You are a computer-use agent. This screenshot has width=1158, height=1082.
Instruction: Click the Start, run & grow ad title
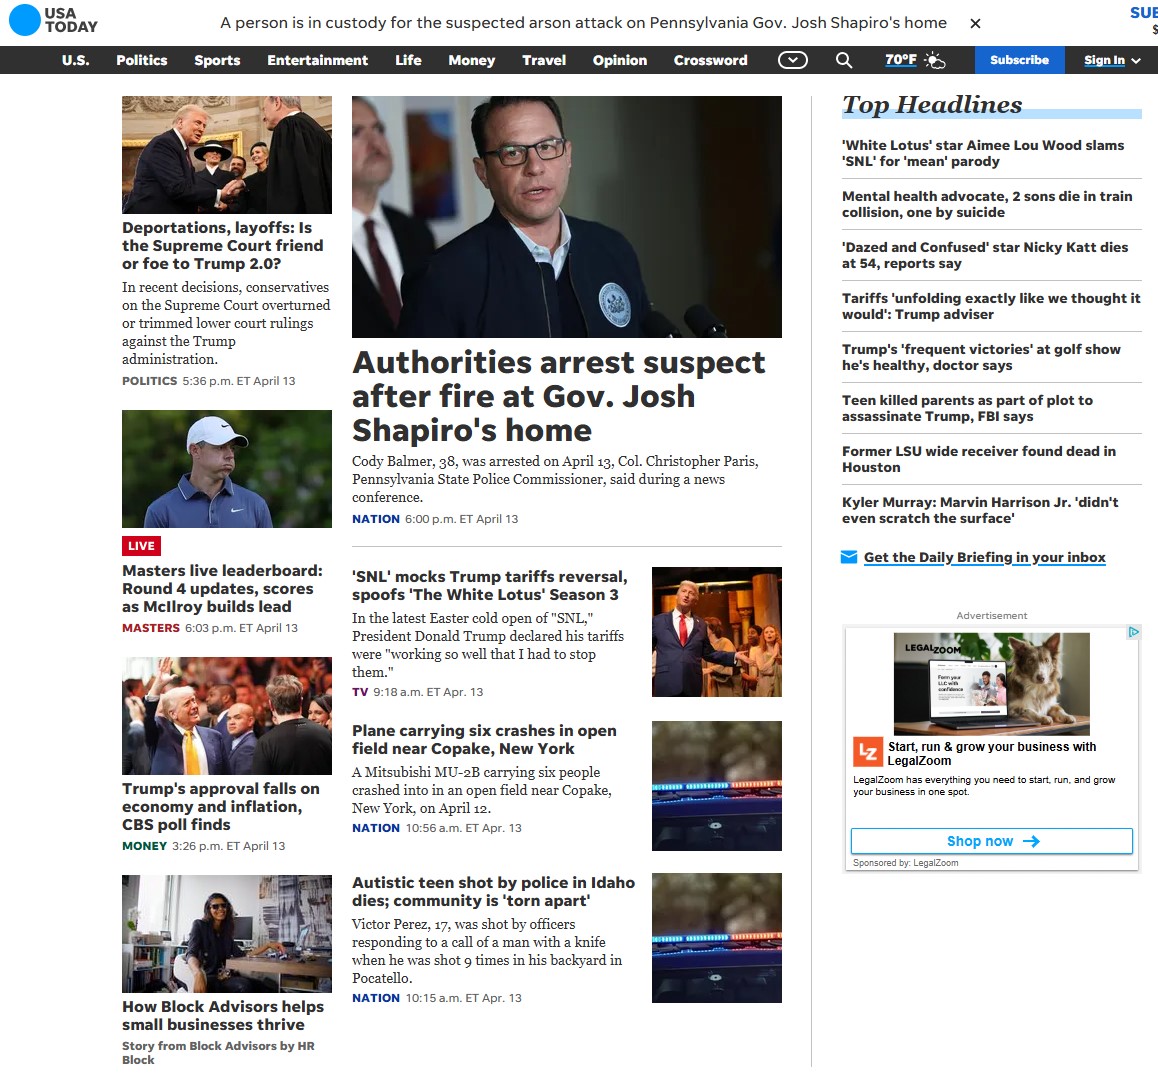[992, 753]
